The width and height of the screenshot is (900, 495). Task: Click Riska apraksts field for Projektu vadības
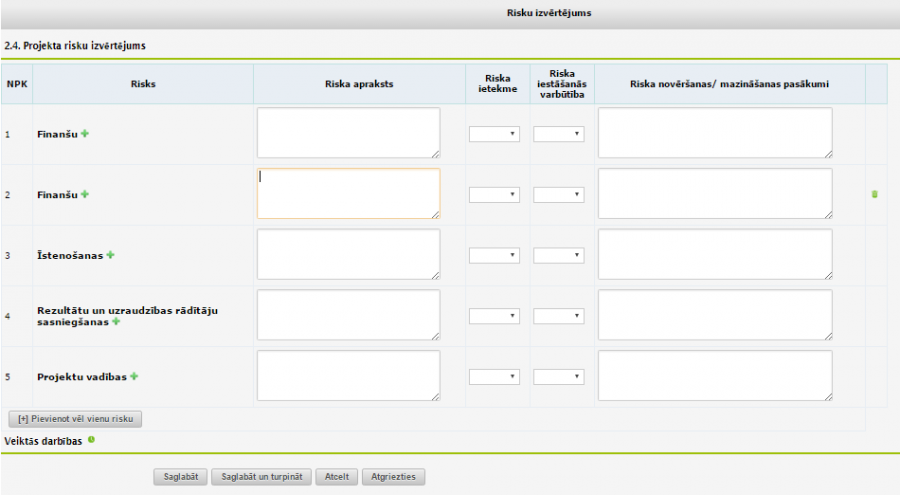pos(348,376)
